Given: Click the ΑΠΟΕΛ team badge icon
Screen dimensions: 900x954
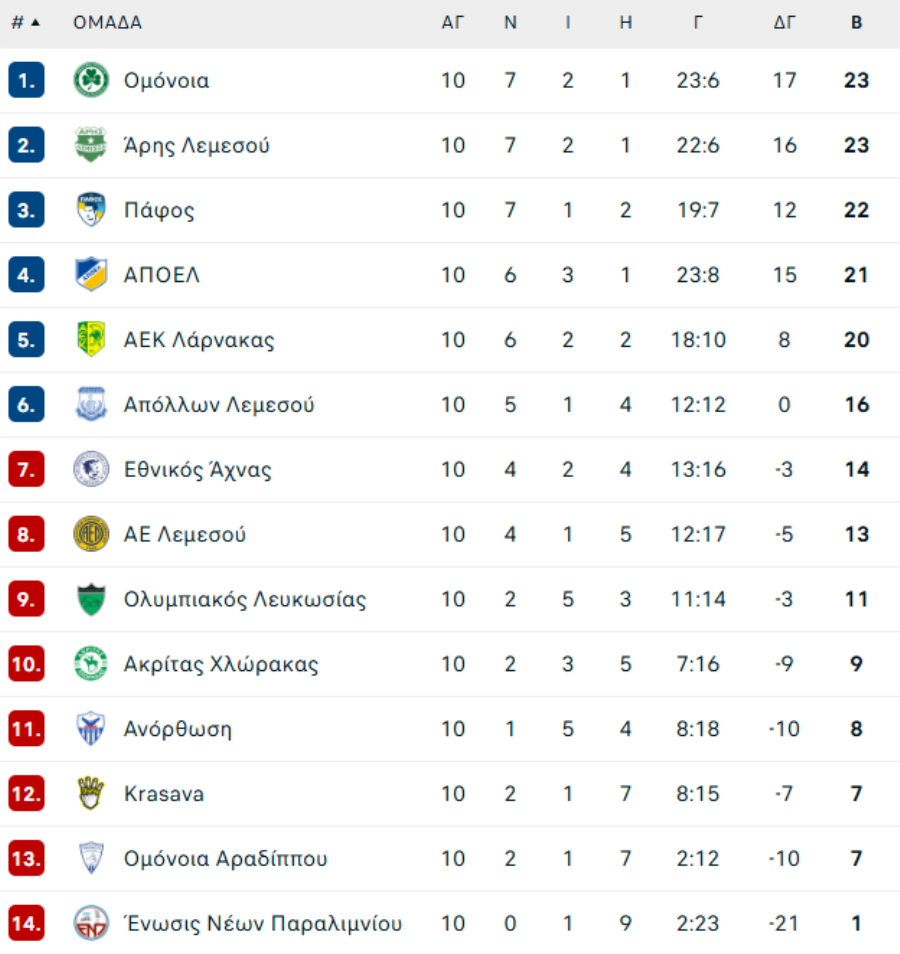Looking at the screenshot, I should pyautogui.click(x=91, y=275).
